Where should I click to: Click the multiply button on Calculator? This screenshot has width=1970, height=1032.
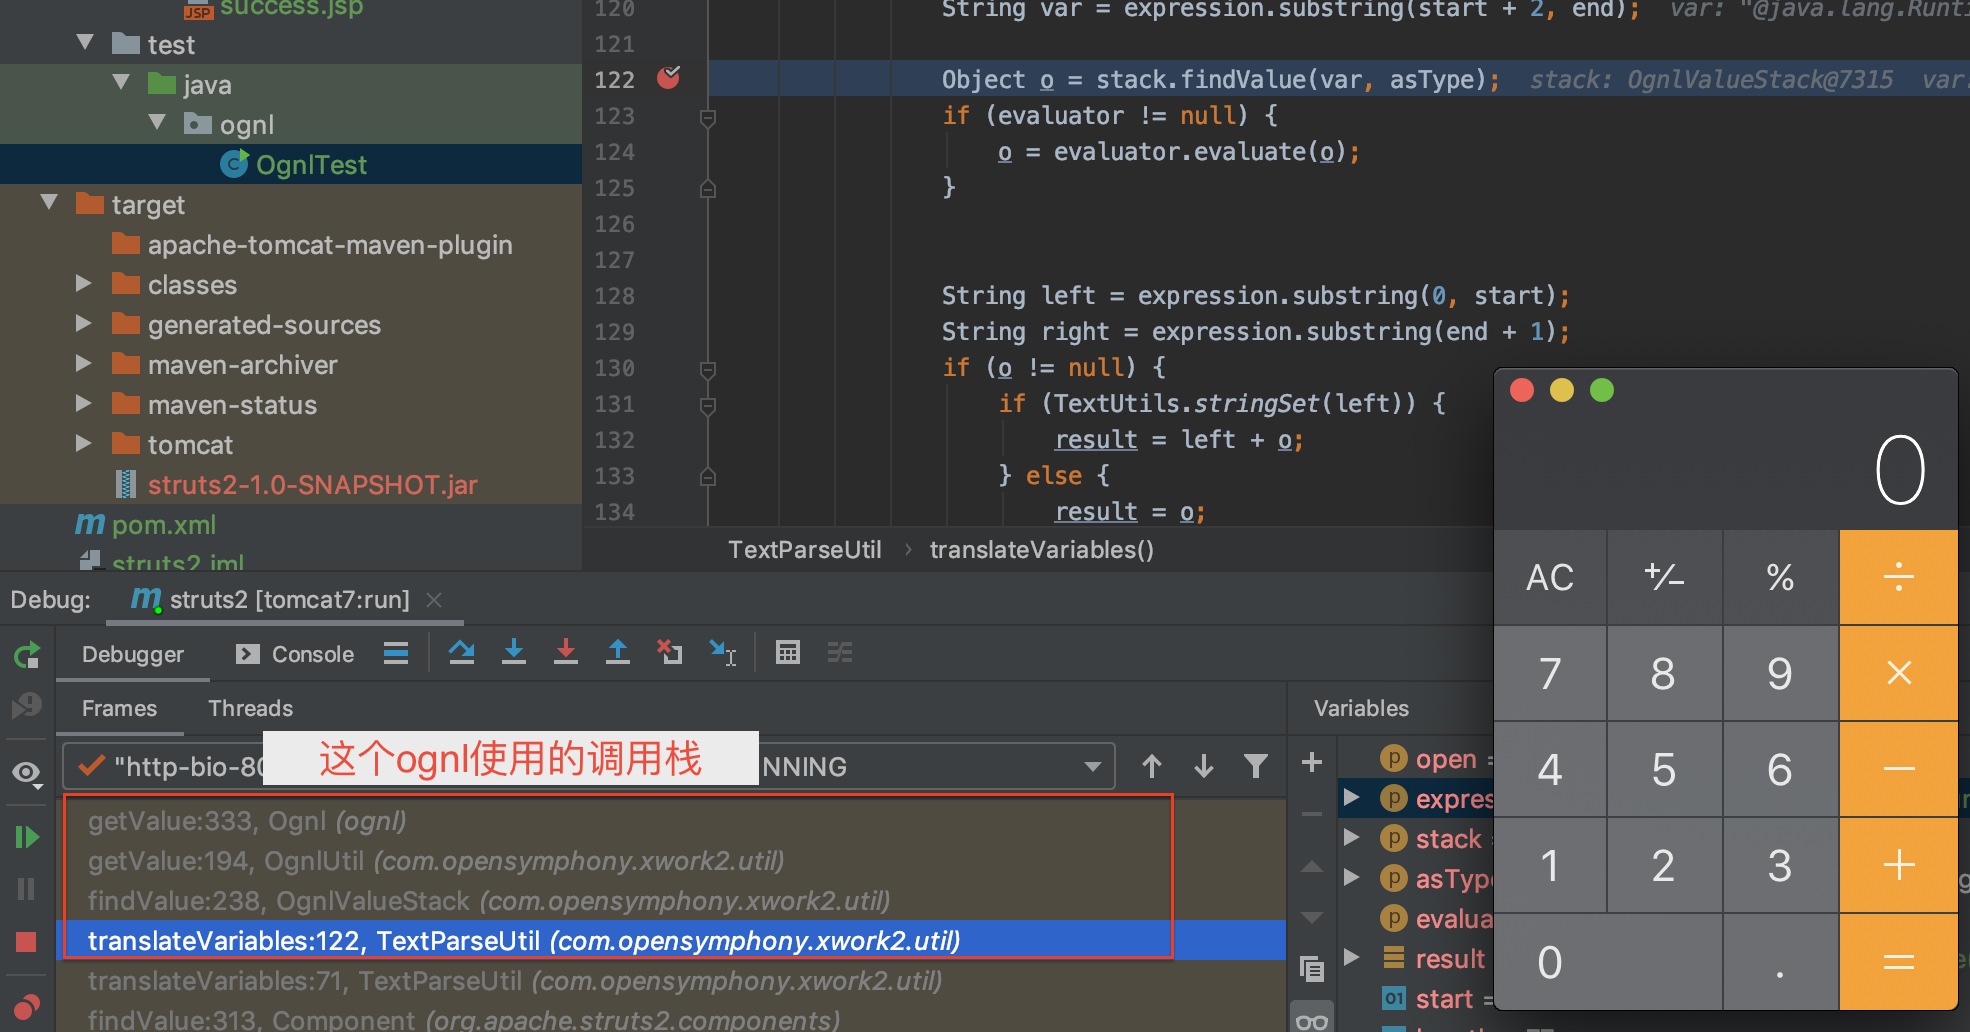point(1898,673)
